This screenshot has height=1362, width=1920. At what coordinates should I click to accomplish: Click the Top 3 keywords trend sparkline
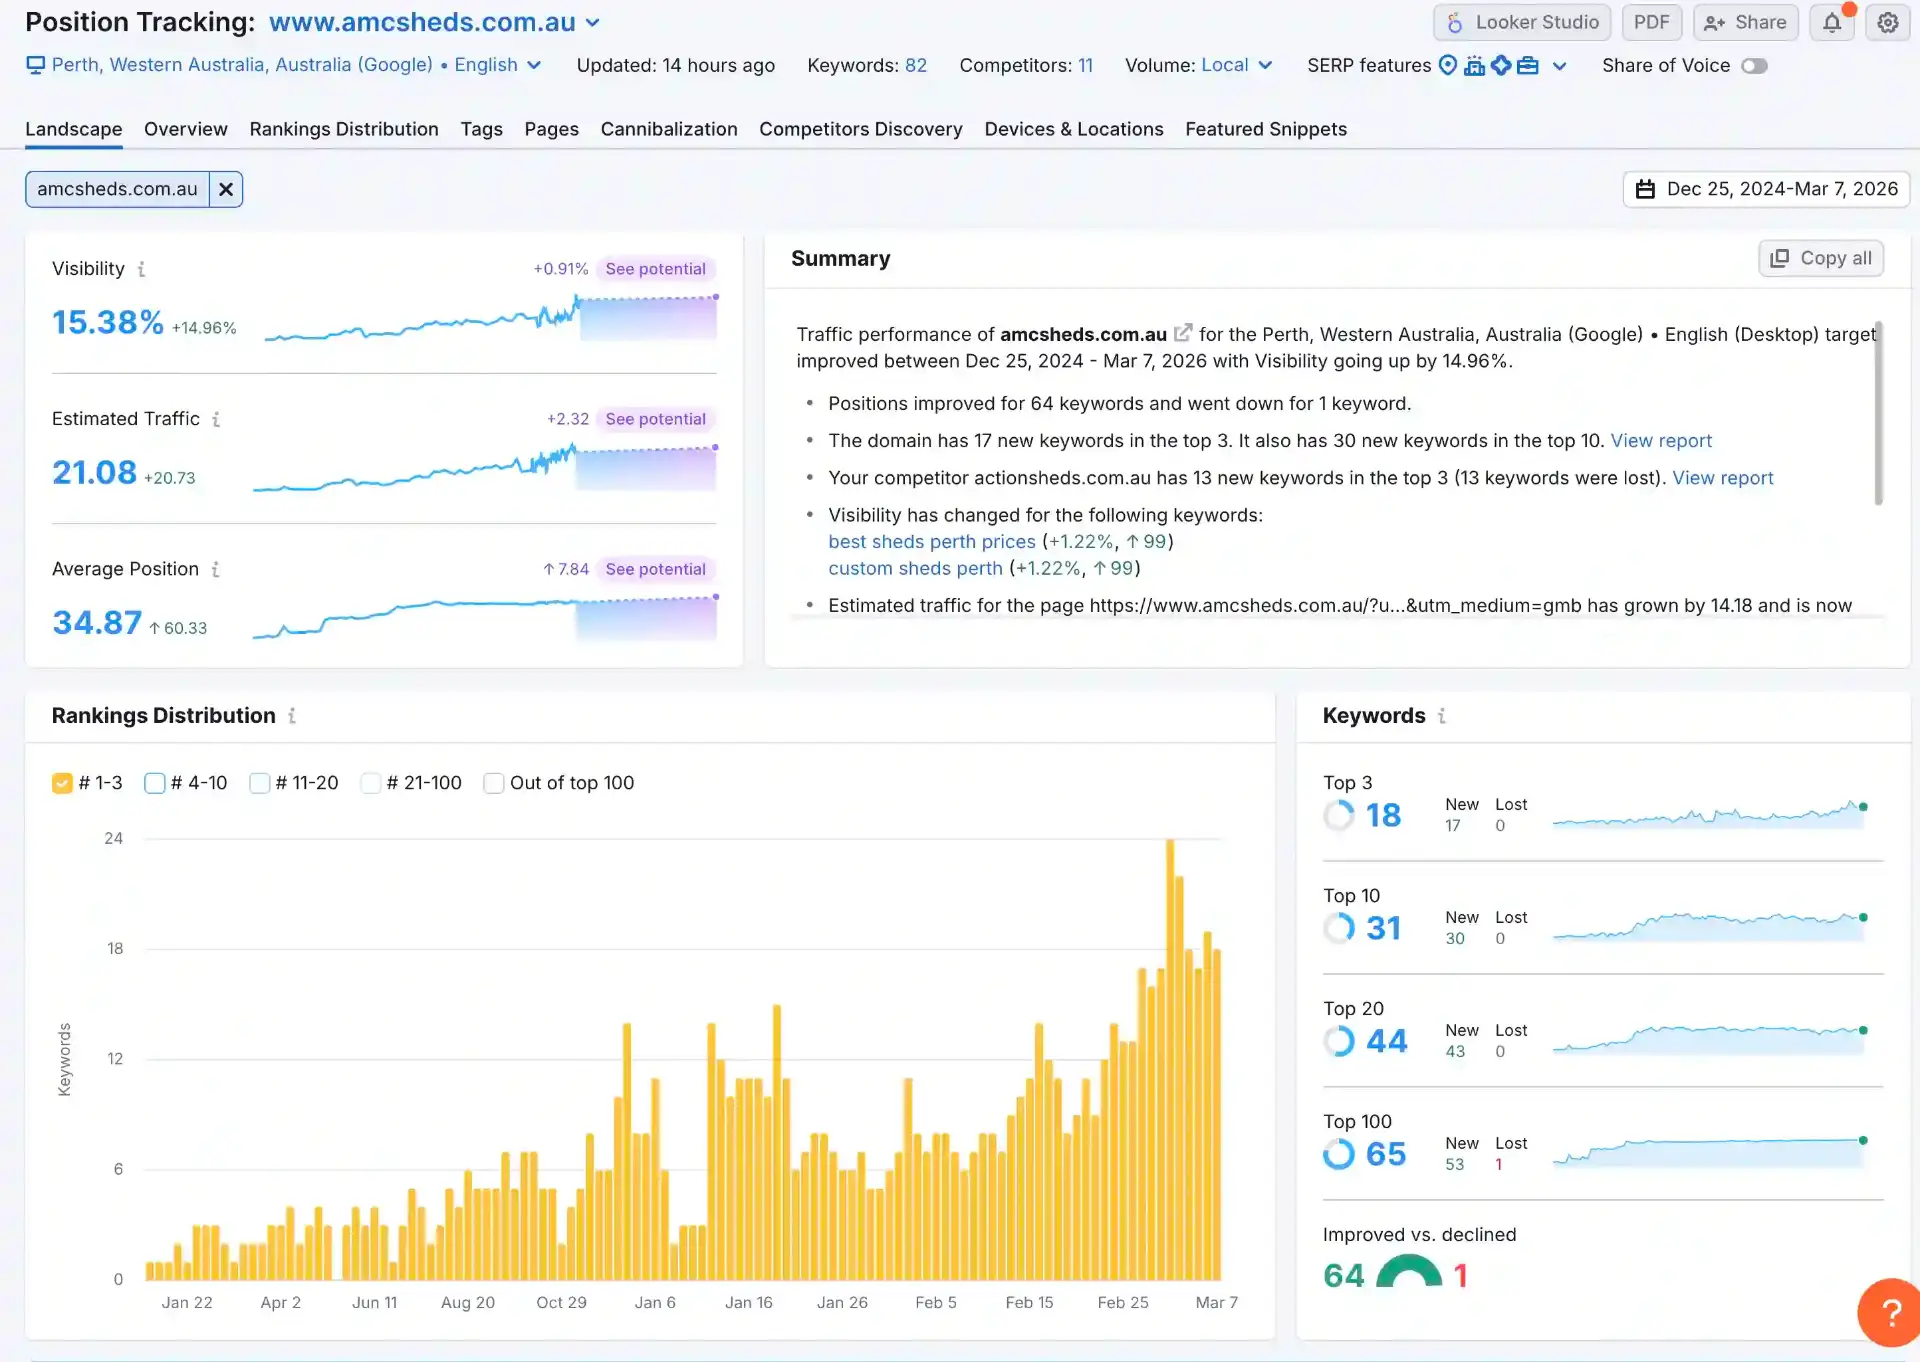click(1711, 814)
